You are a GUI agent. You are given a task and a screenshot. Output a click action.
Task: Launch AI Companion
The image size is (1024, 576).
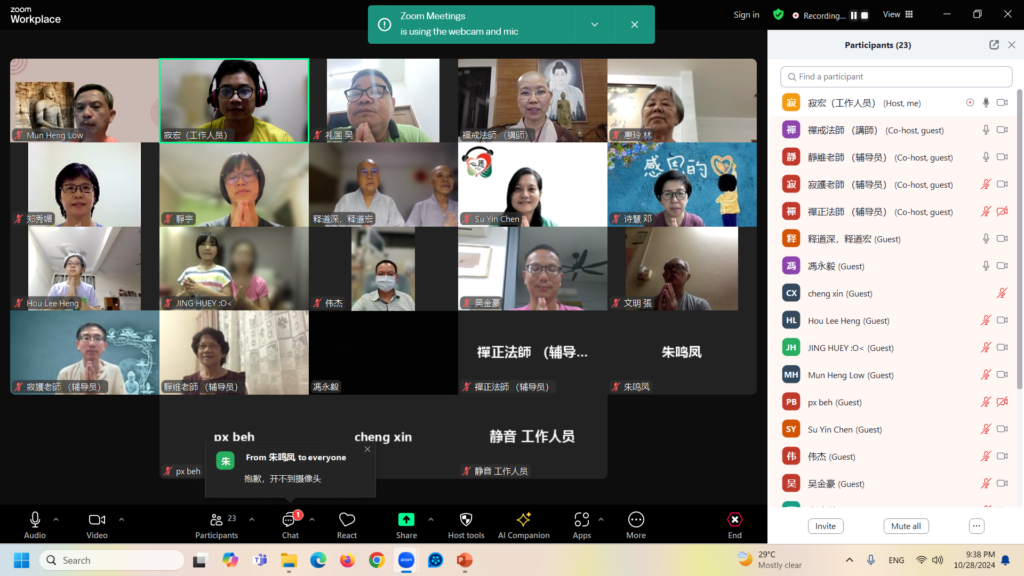click(523, 521)
